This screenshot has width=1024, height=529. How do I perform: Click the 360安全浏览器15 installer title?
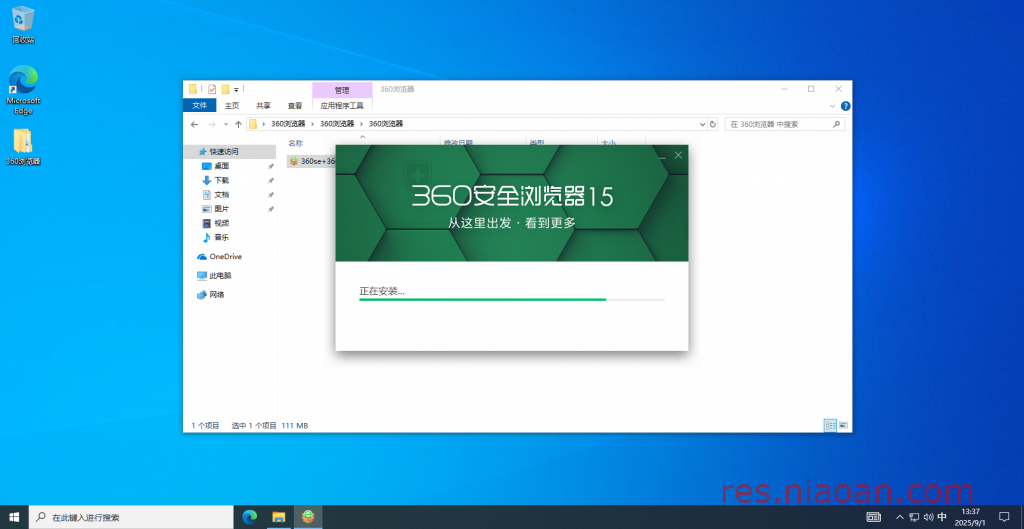[513, 196]
